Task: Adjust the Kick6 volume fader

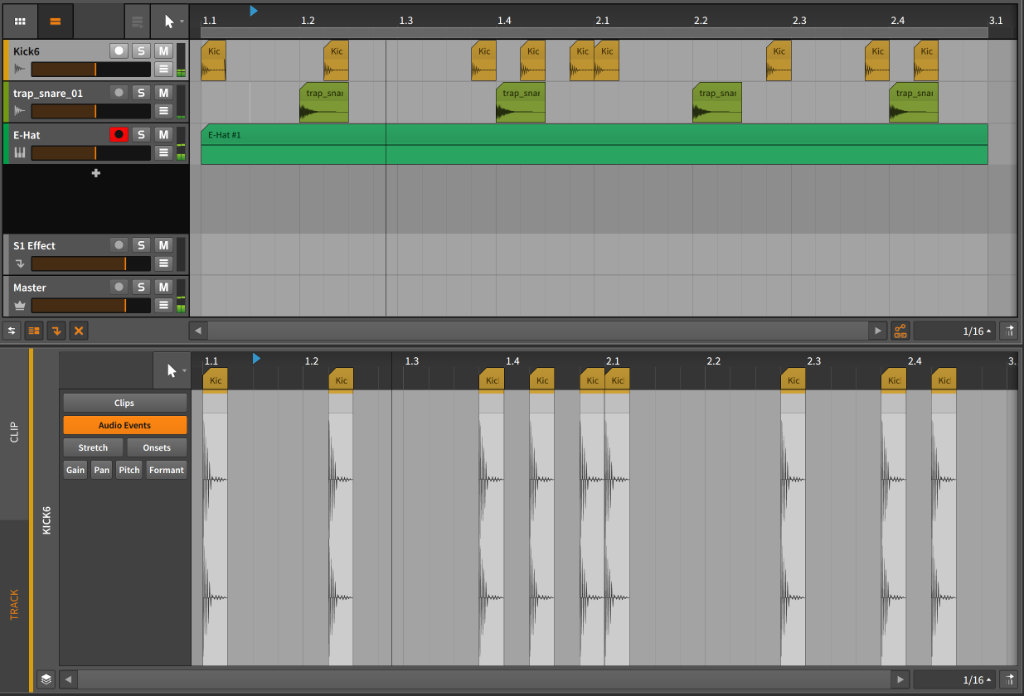Action: click(91, 69)
